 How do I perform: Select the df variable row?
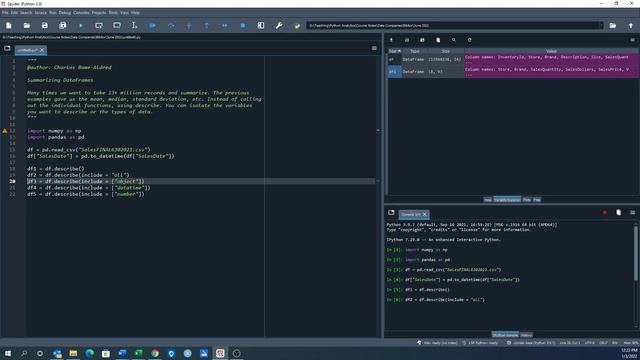(x=513, y=60)
